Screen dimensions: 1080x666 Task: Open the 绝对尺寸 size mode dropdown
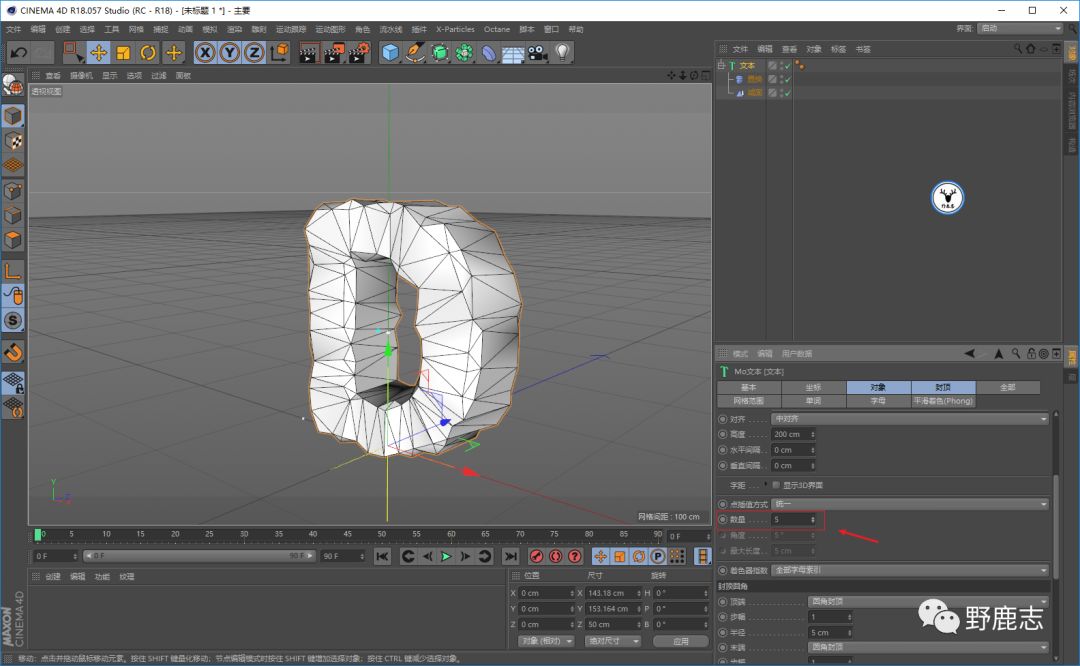[613, 641]
